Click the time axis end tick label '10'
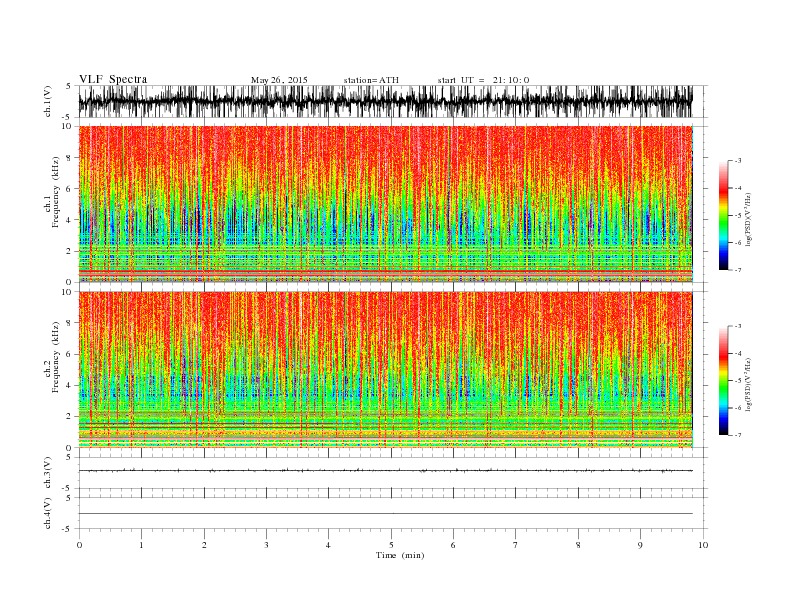792x612 pixels. click(x=703, y=545)
